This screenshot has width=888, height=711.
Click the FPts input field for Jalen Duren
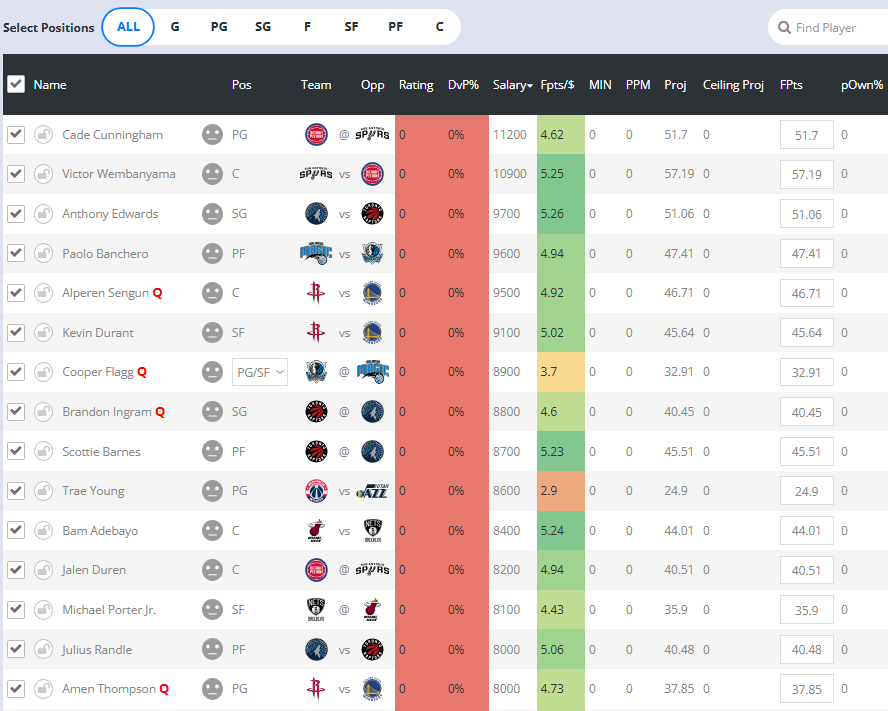coord(806,571)
